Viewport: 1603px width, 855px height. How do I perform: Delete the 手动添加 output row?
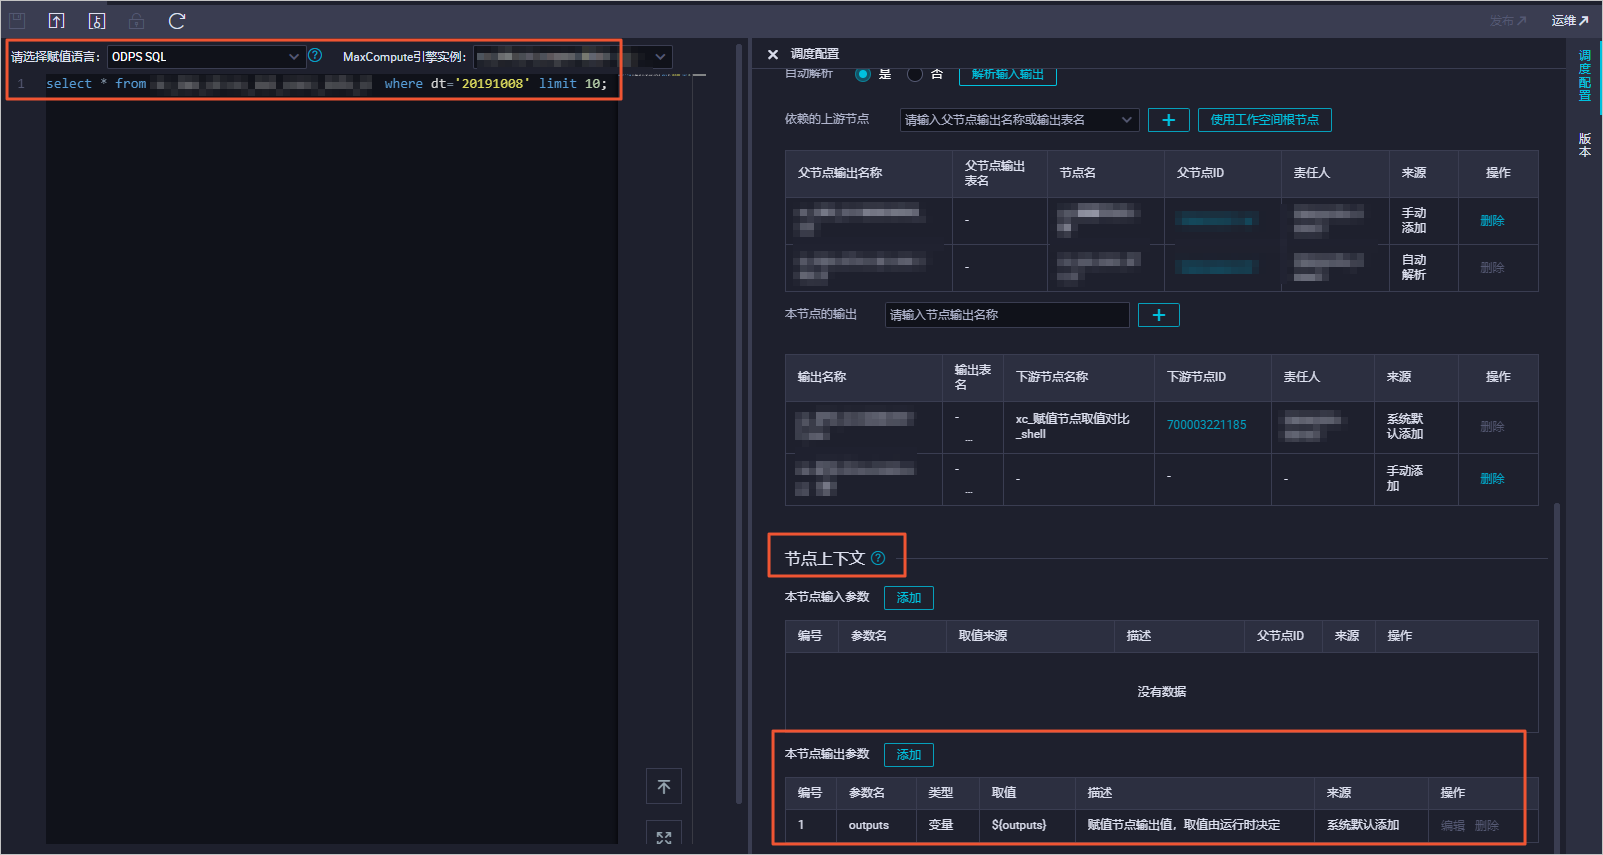pos(1492,479)
